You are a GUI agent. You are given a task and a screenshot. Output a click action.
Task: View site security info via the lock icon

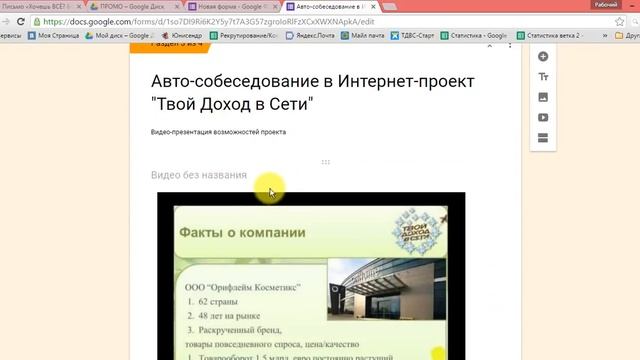click(x=37, y=22)
